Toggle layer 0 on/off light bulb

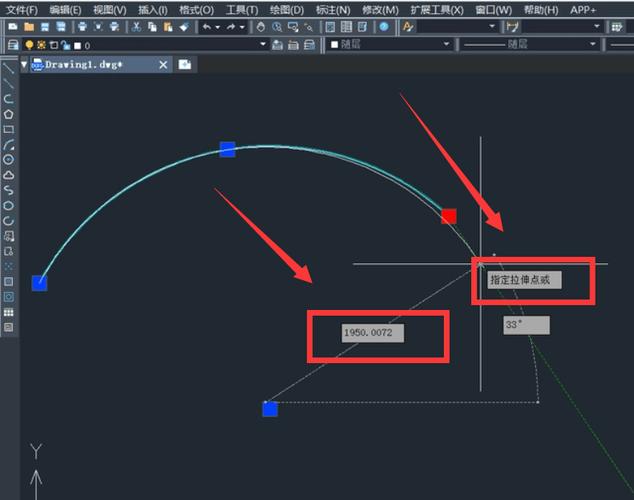pos(29,45)
